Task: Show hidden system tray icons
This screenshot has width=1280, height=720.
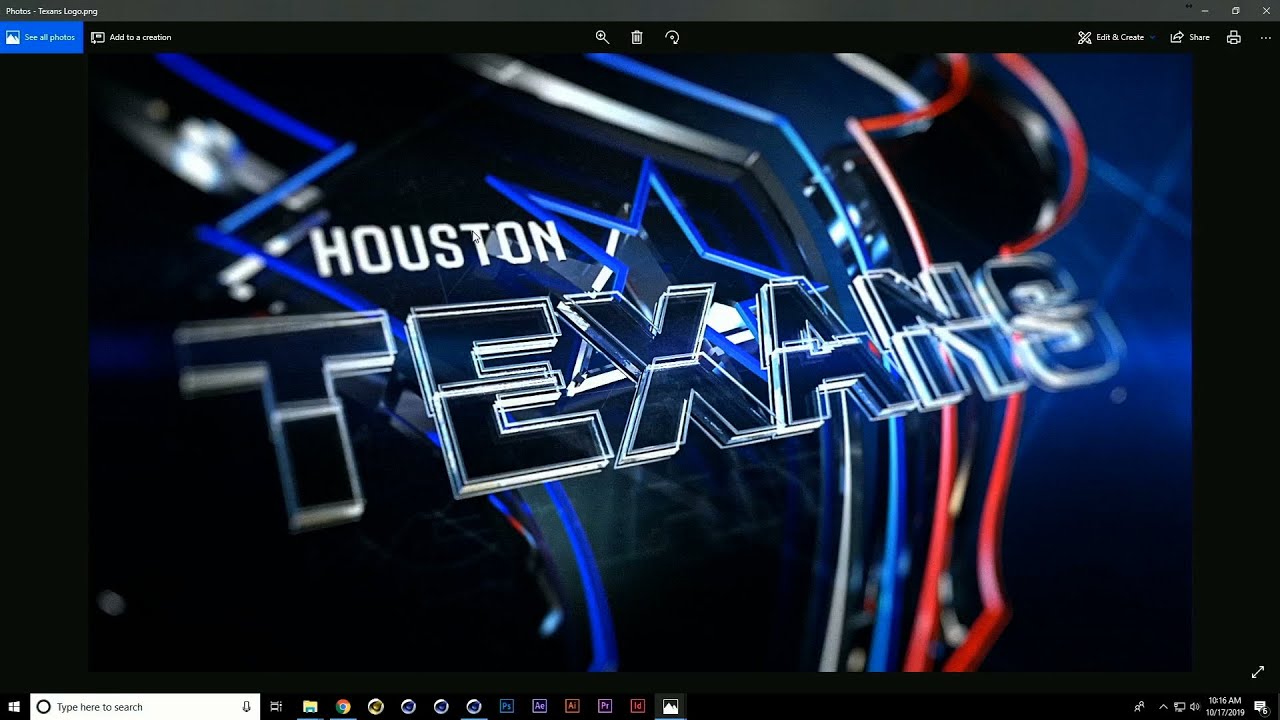Action: tap(1163, 706)
